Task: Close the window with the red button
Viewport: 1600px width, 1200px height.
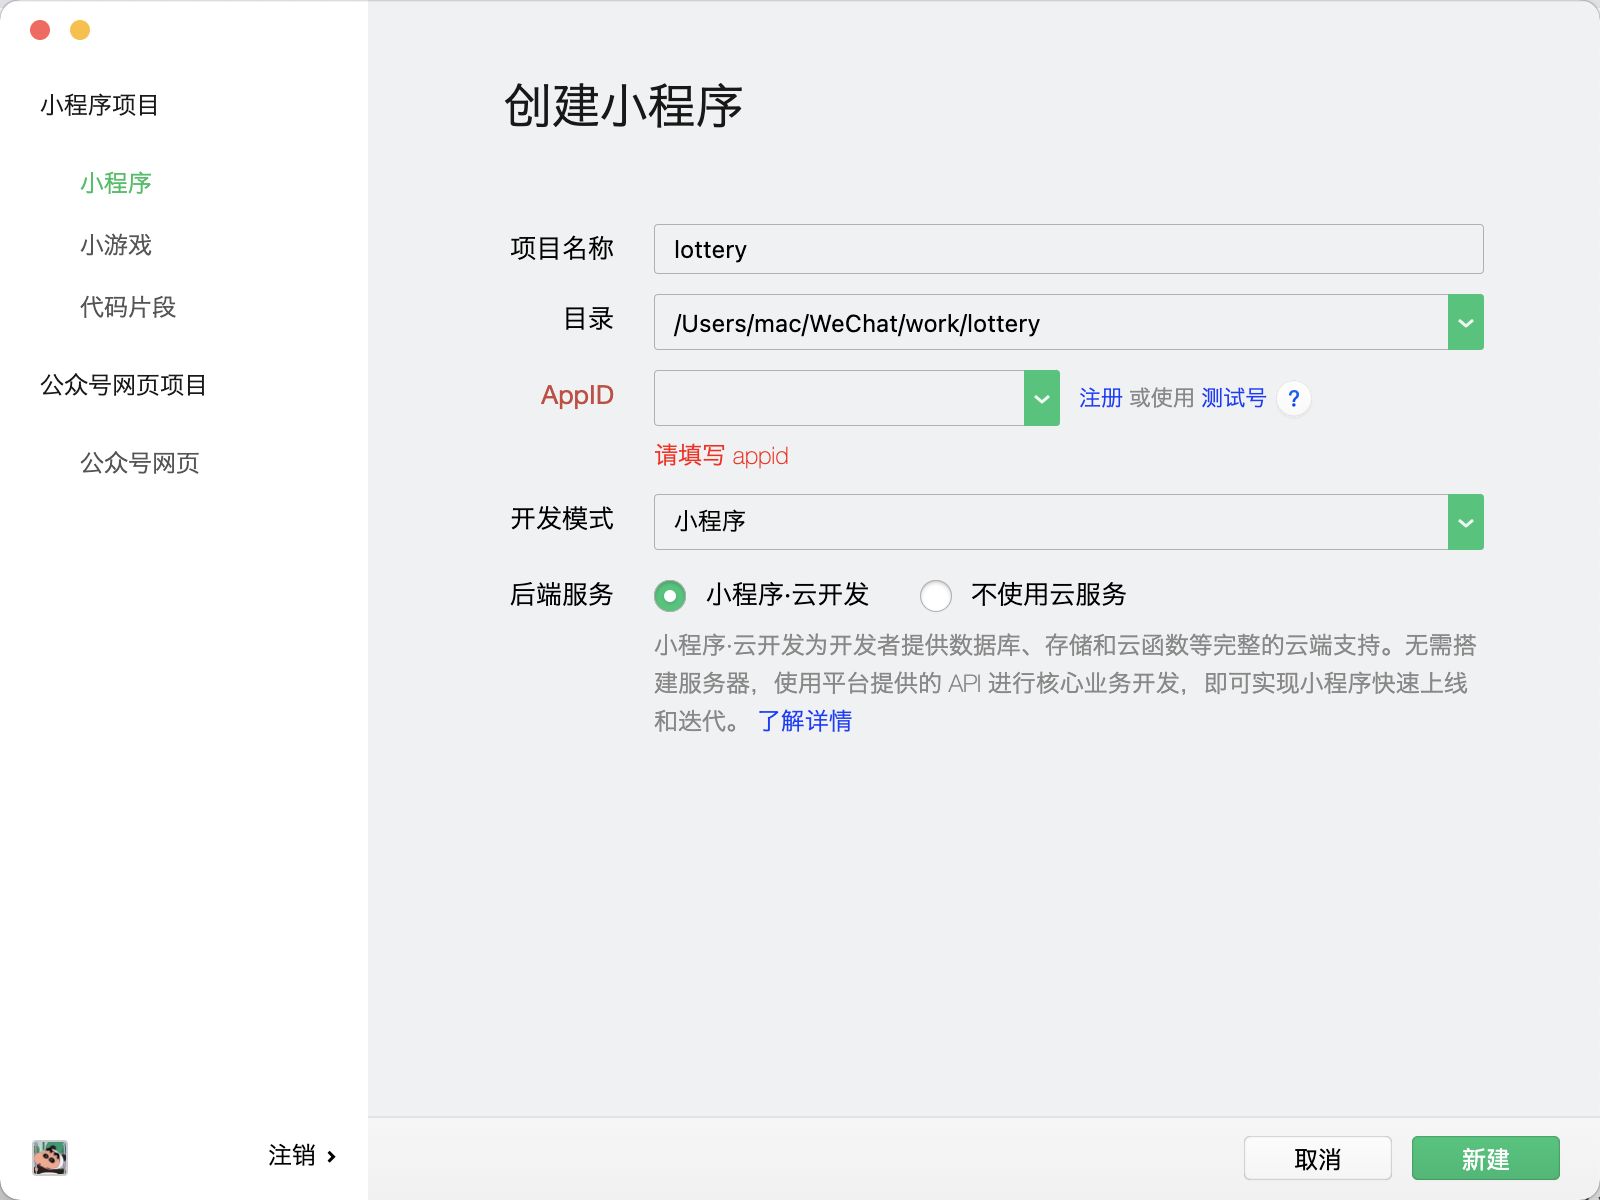Action: (x=40, y=30)
